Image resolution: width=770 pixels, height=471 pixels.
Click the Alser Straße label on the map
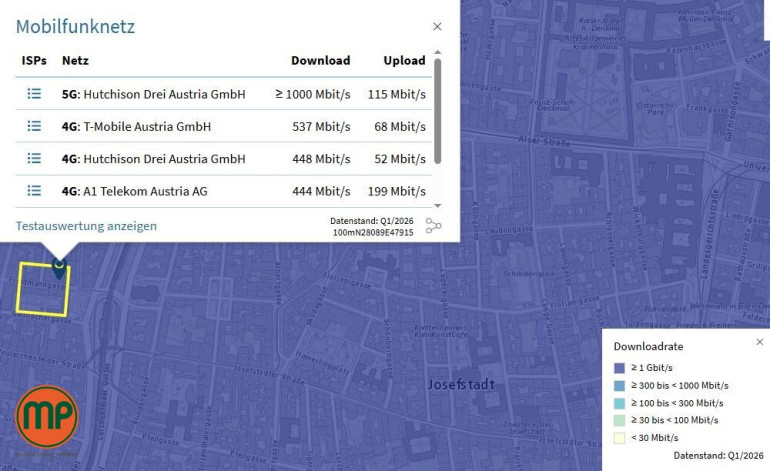click(x=545, y=141)
